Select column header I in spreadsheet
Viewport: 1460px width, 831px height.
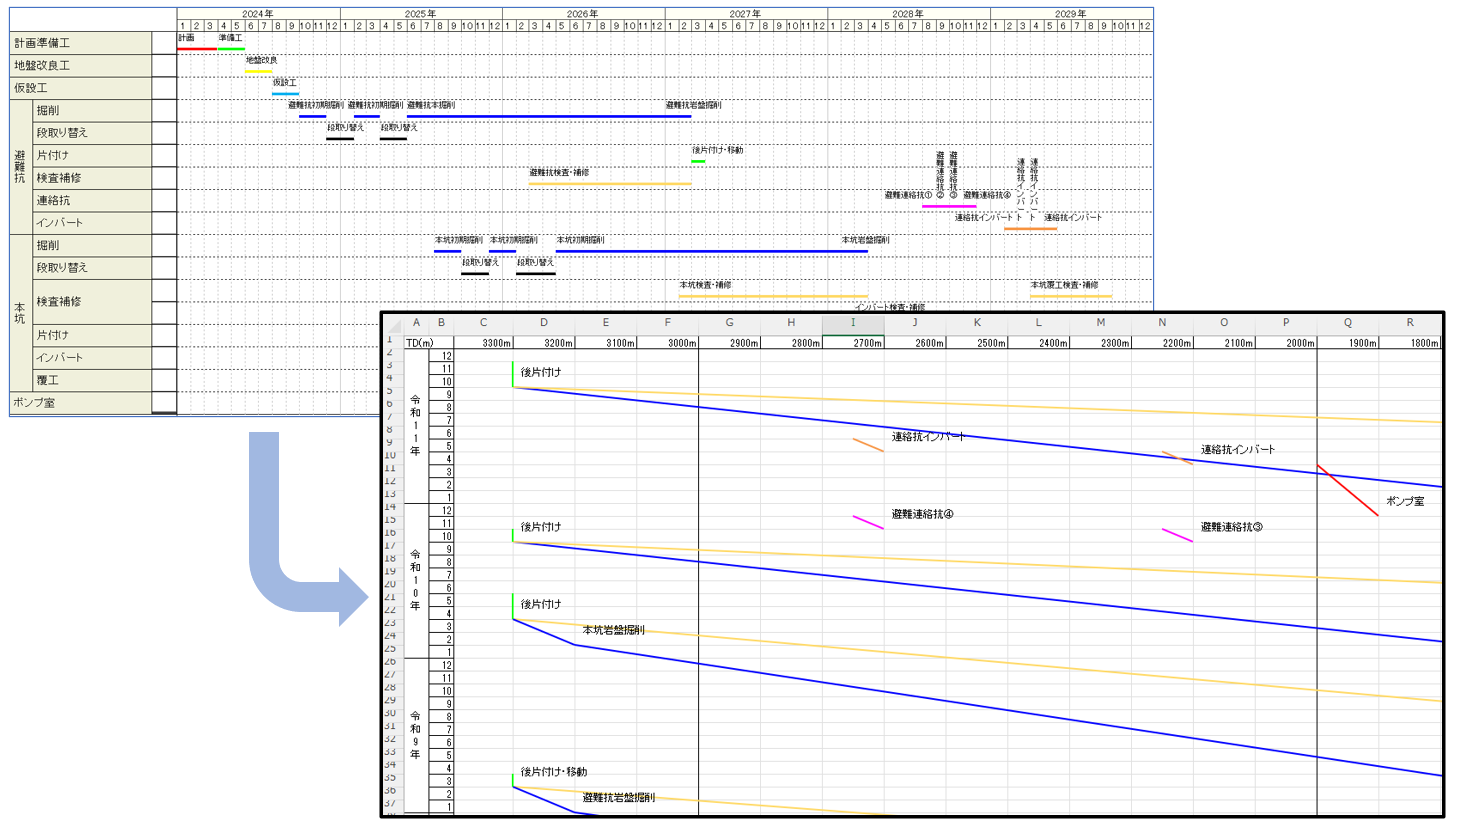click(853, 323)
